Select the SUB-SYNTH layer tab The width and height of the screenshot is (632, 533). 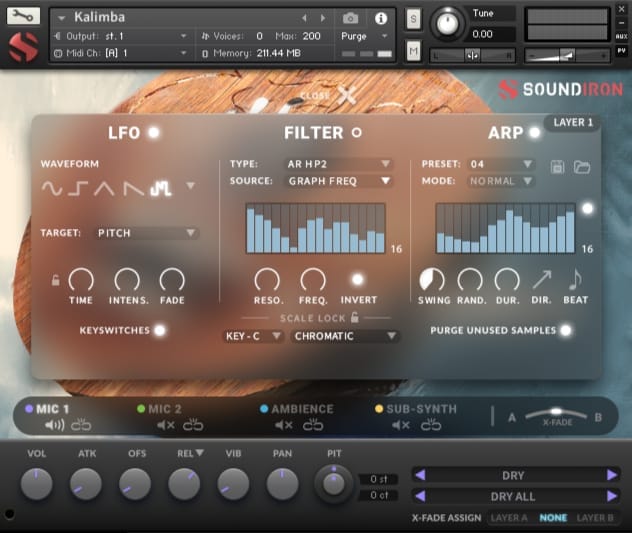(420, 409)
